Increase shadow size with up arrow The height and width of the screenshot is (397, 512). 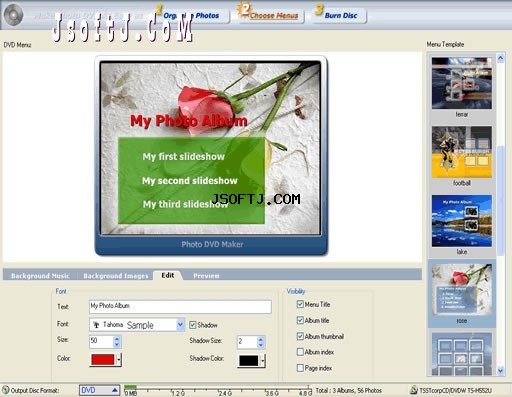(x=261, y=339)
